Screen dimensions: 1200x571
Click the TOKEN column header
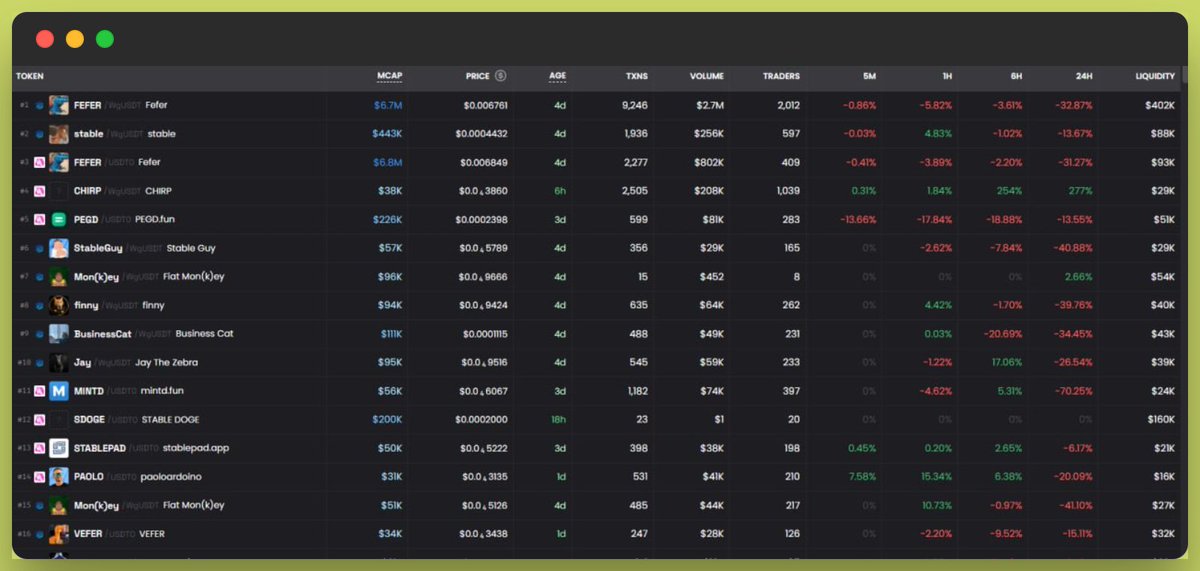pyautogui.click(x=30, y=76)
